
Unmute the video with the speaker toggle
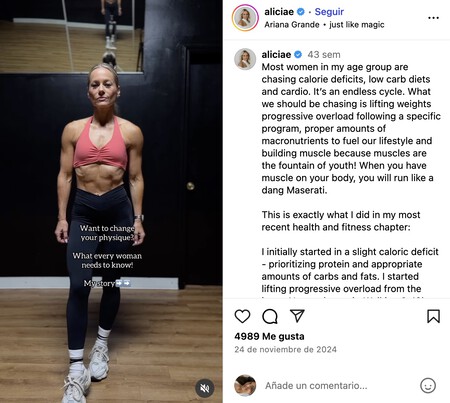[x=204, y=388]
